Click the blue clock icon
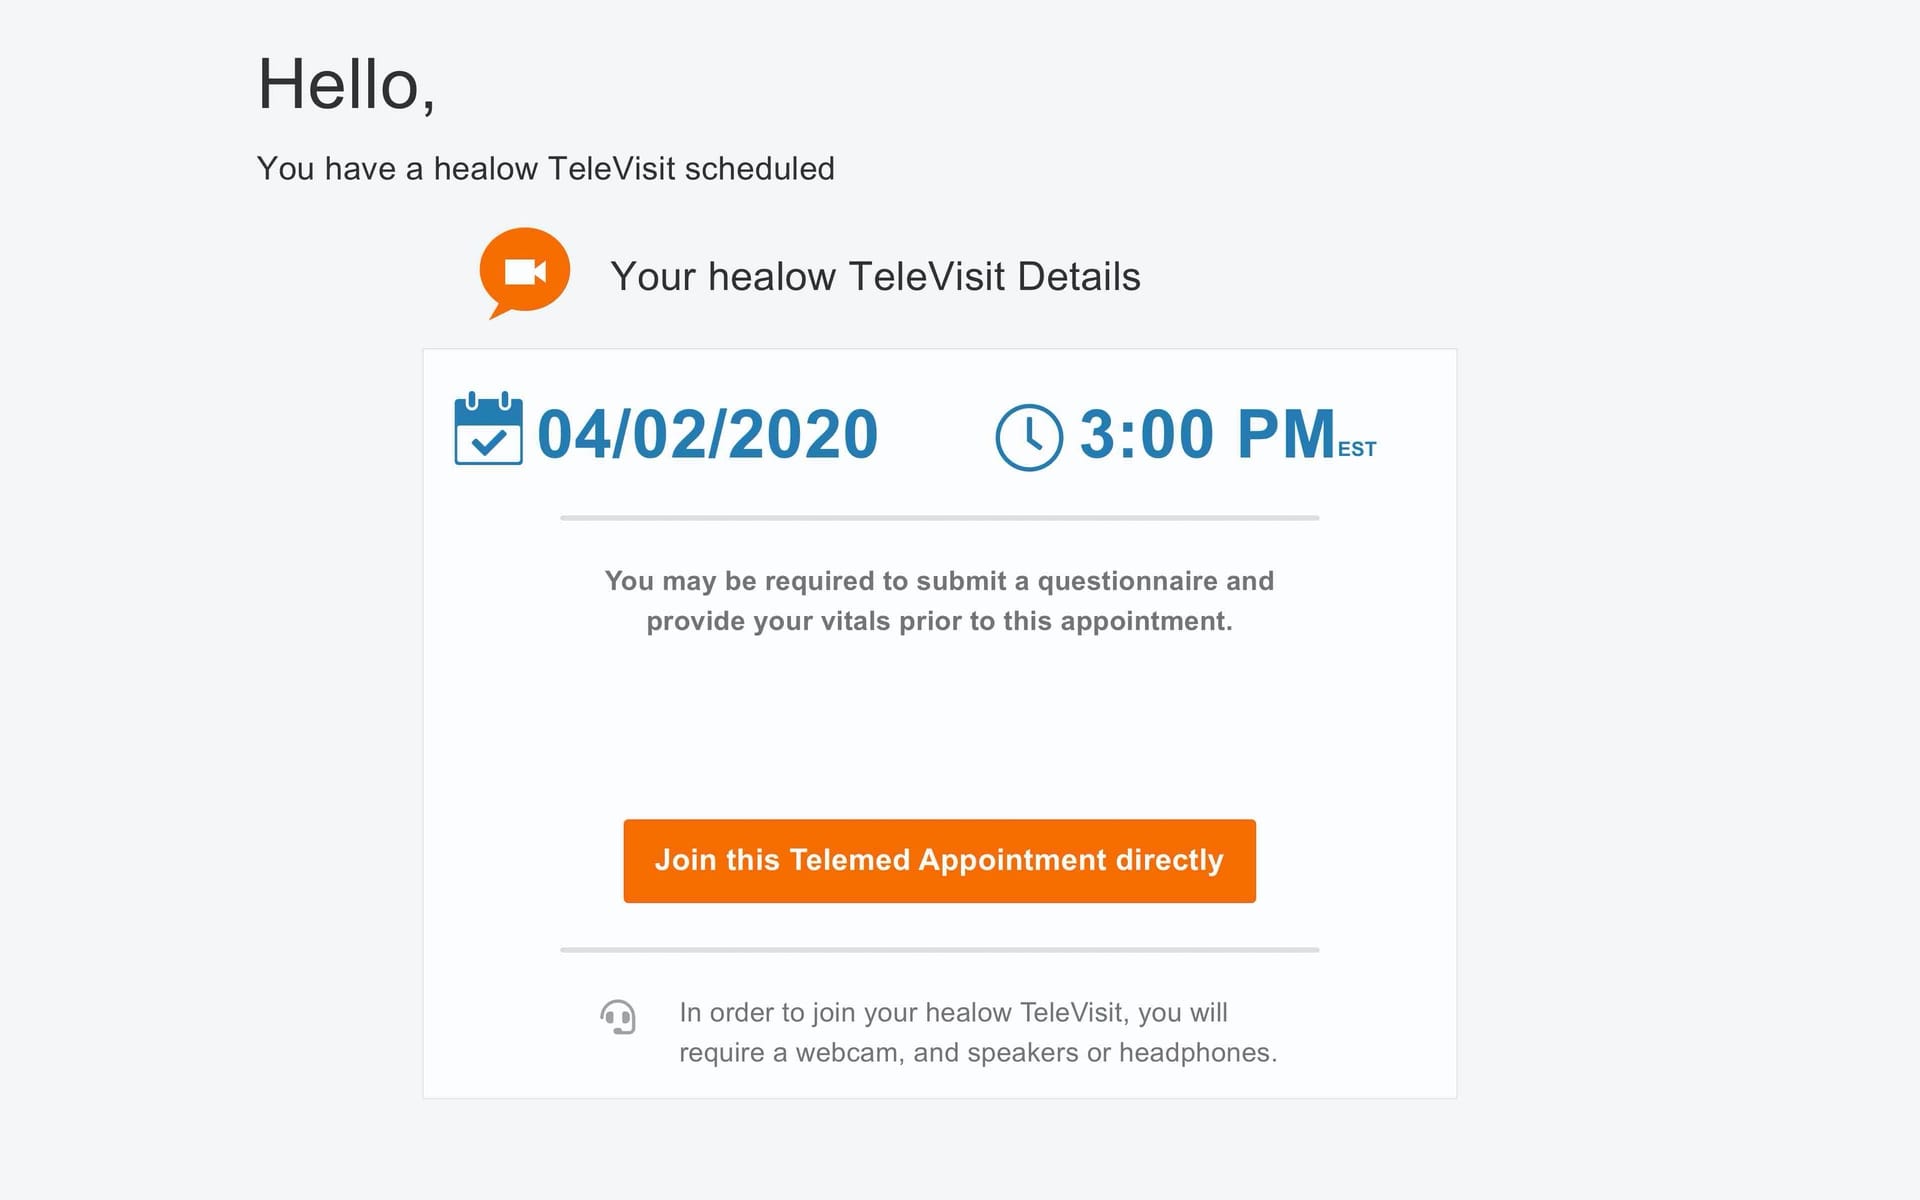1920x1200 pixels. (1029, 437)
